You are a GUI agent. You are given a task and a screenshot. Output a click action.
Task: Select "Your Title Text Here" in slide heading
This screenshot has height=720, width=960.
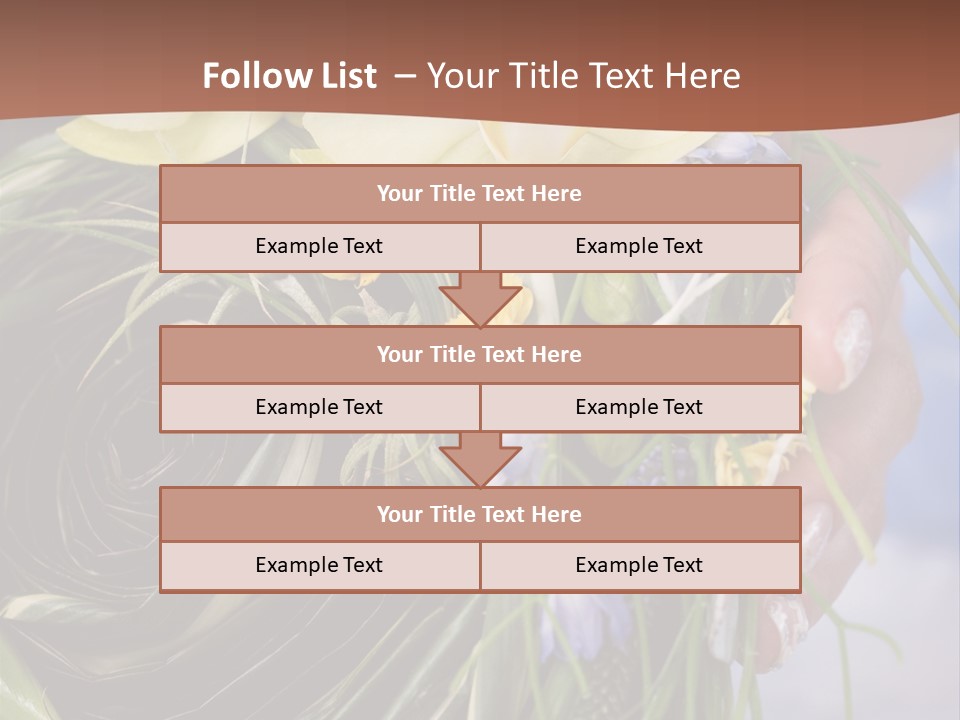coord(583,76)
